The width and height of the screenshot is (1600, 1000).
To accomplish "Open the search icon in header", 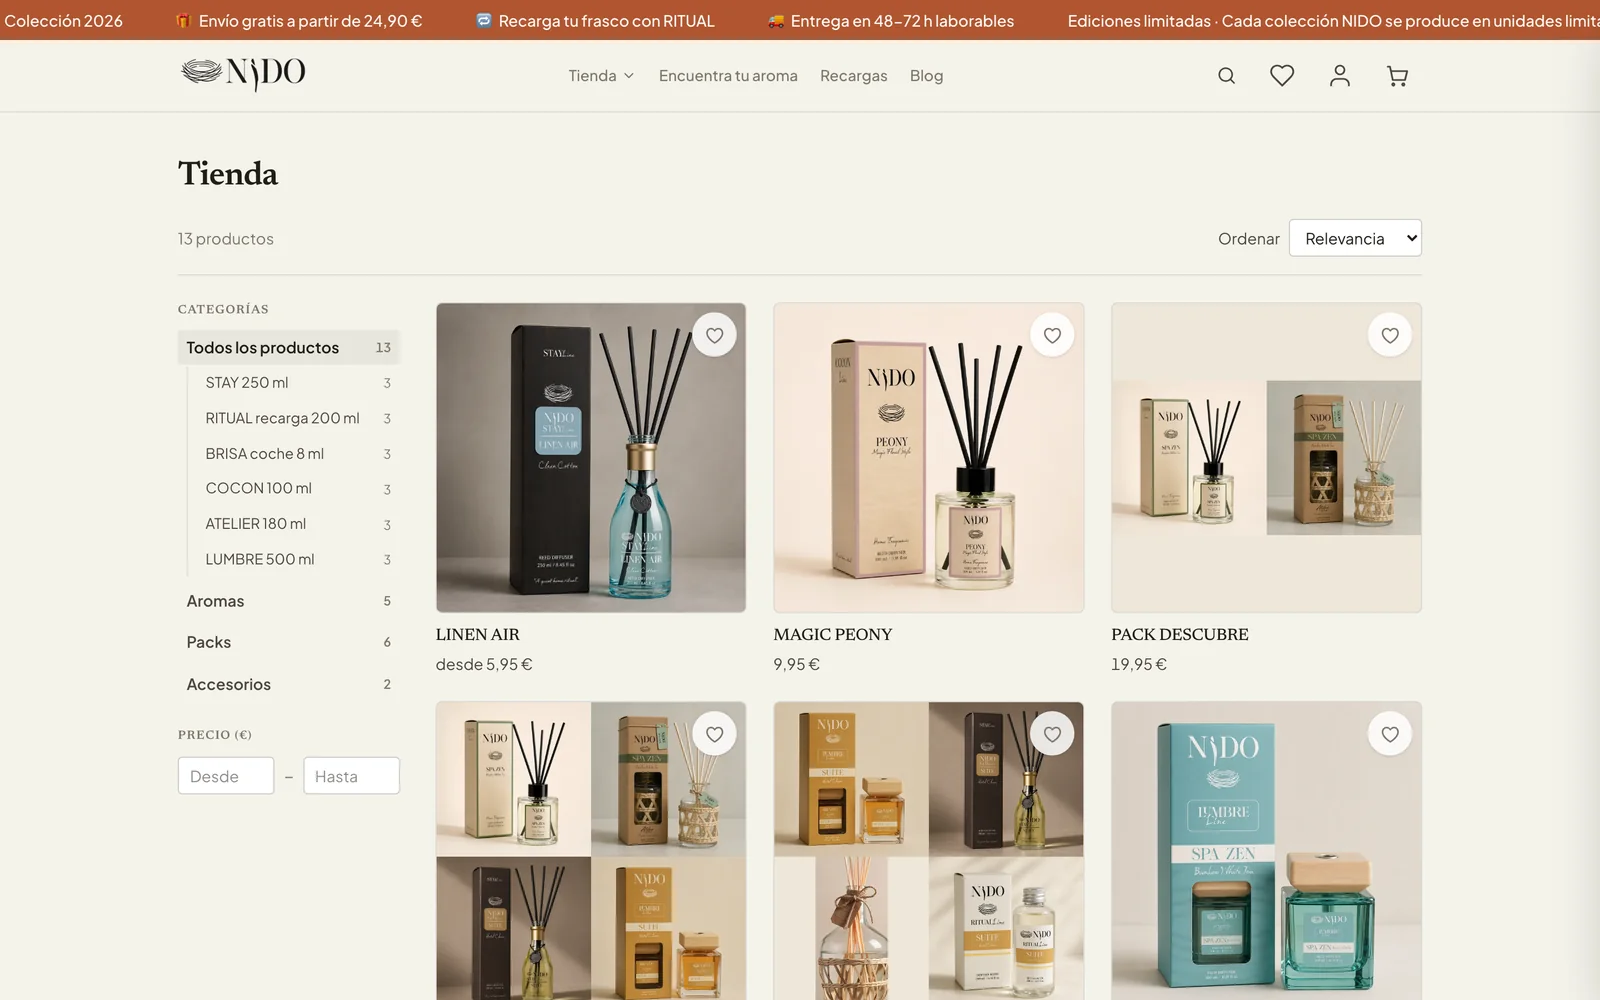I will 1226,76.
